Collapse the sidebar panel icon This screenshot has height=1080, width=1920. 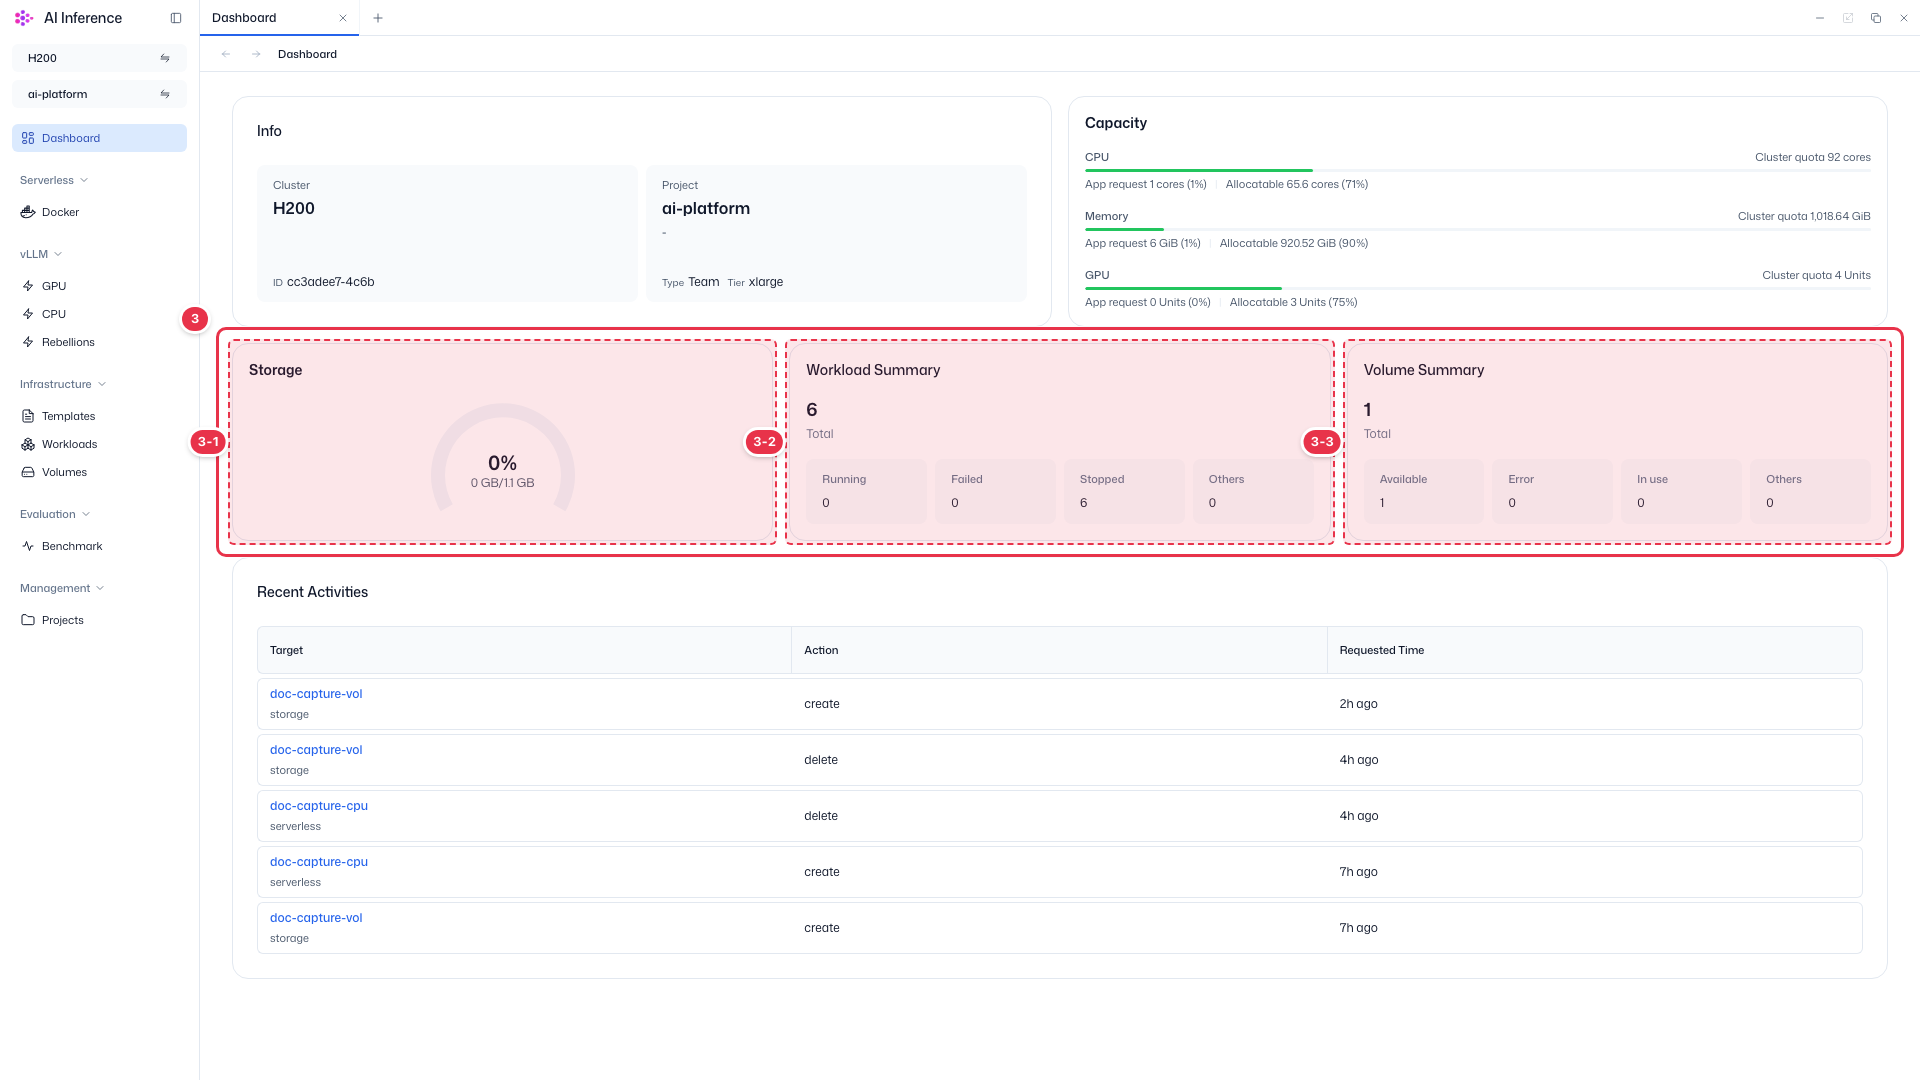pyautogui.click(x=176, y=18)
